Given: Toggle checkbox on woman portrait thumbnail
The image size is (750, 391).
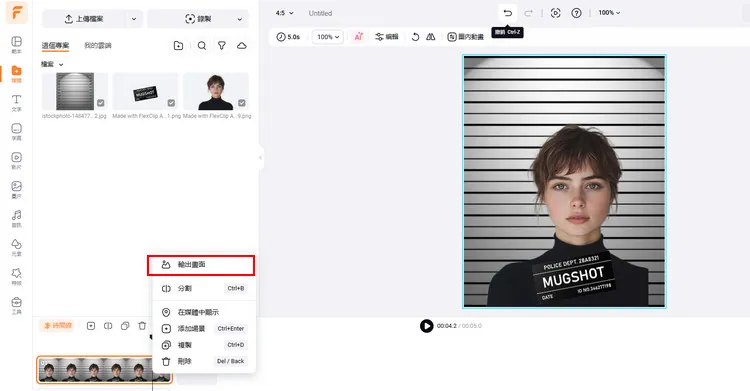Looking at the screenshot, I should coord(242,103).
